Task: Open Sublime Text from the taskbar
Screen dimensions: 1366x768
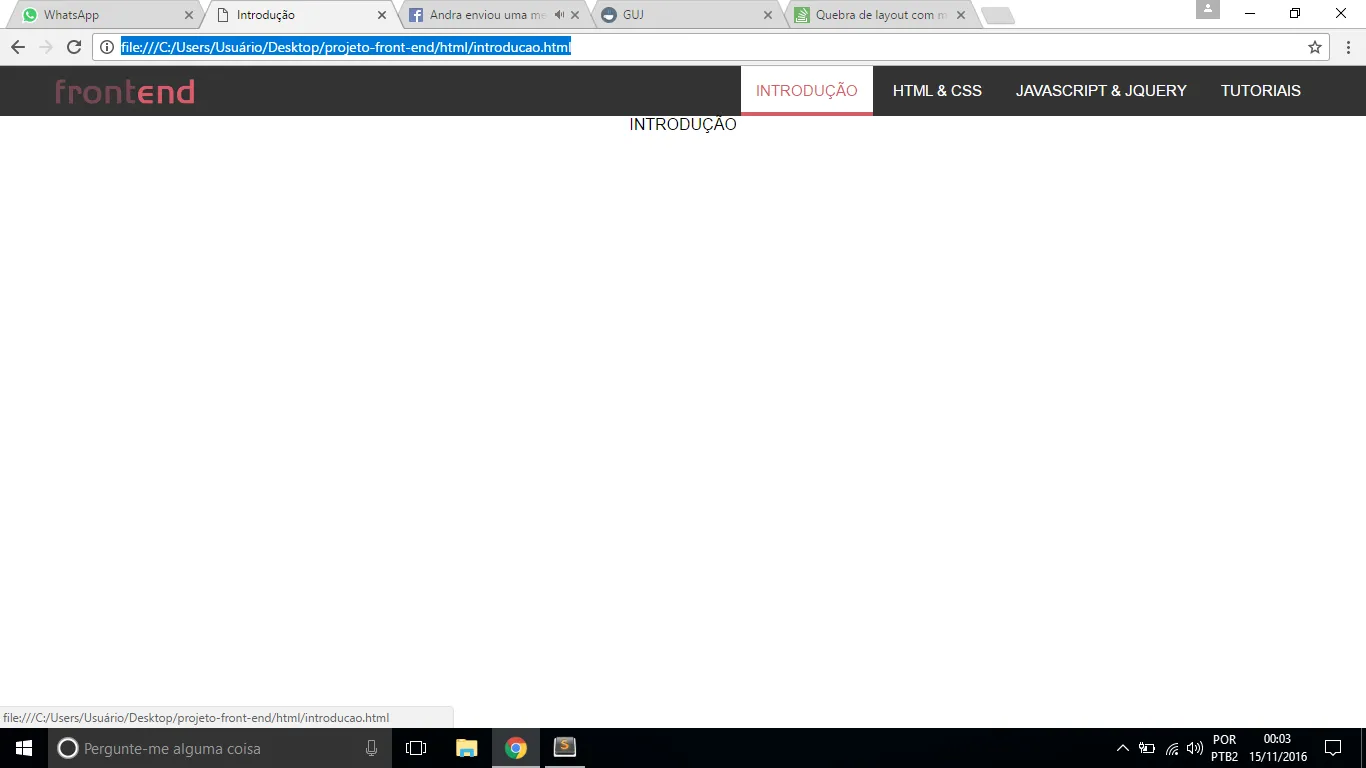Action: click(x=565, y=748)
